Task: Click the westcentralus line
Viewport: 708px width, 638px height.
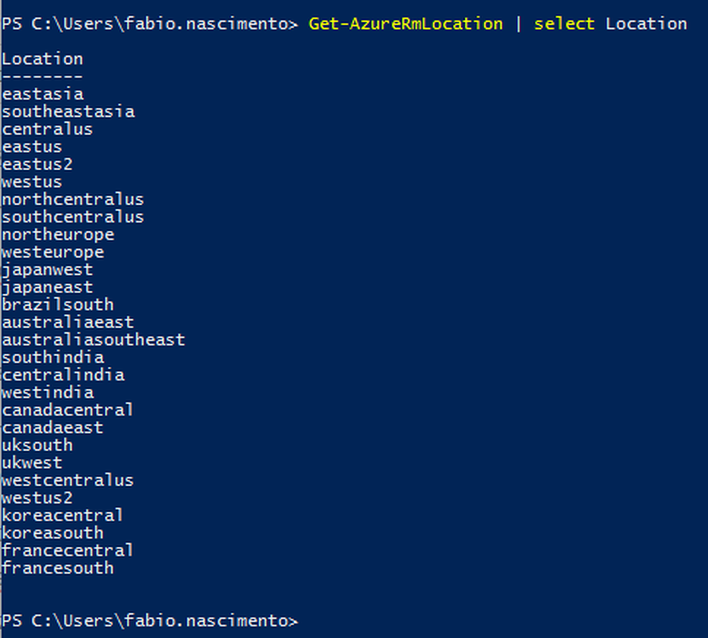Action: [x=68, y=480]
